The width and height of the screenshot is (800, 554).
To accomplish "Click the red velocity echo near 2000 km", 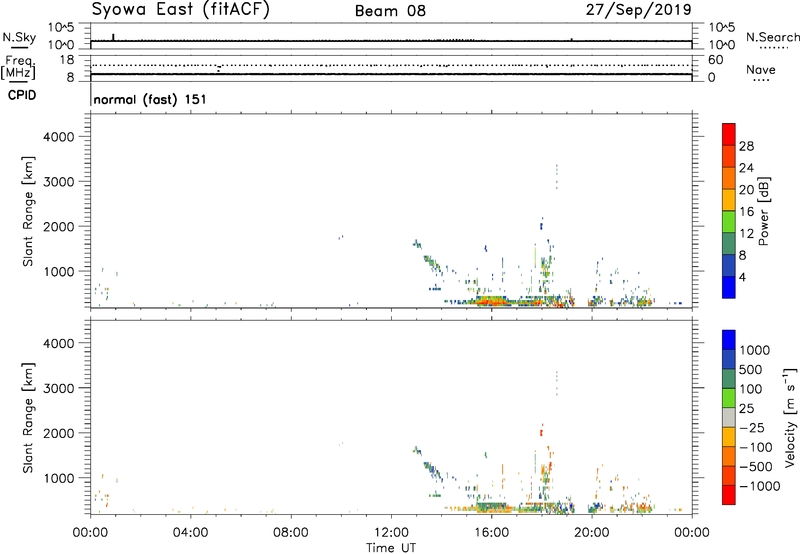I will coord(541,431).
